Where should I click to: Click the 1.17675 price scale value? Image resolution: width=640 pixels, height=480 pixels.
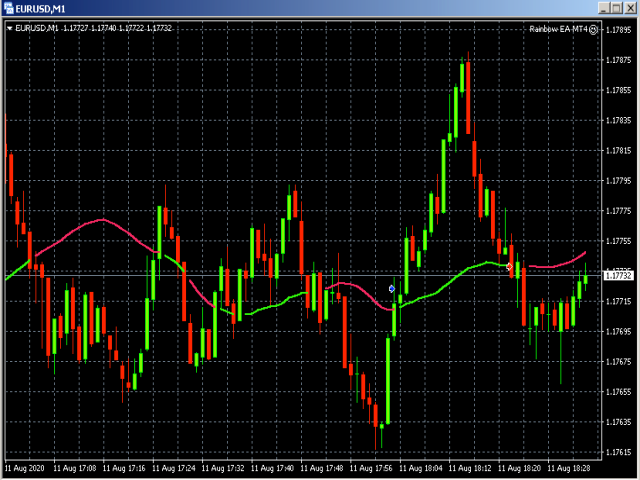click(618, 362)
